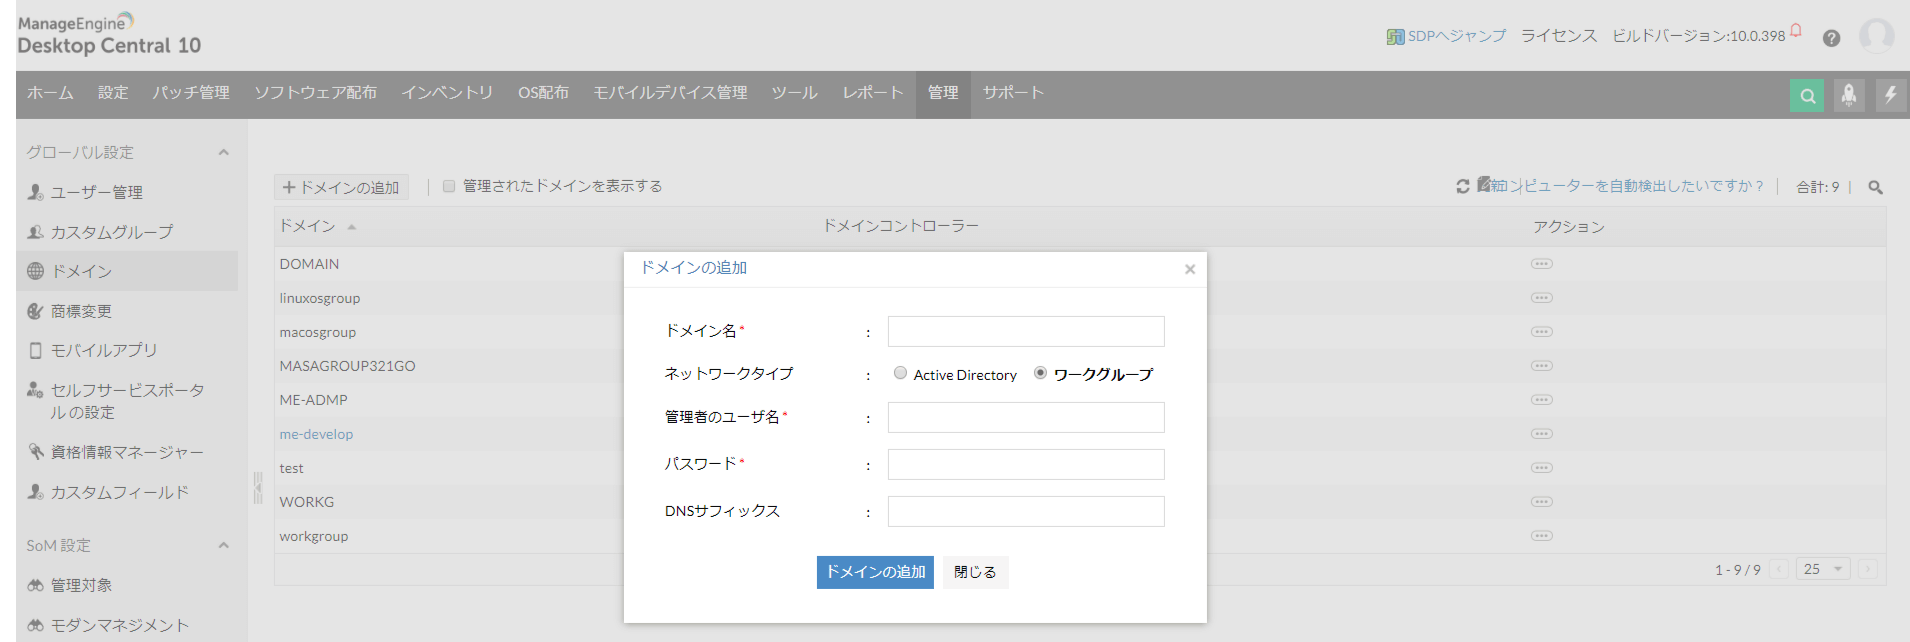The width and height of the screenshot is (1910, 642).
Task: Select the Active Directory radio button
Action: click(900, 373)
